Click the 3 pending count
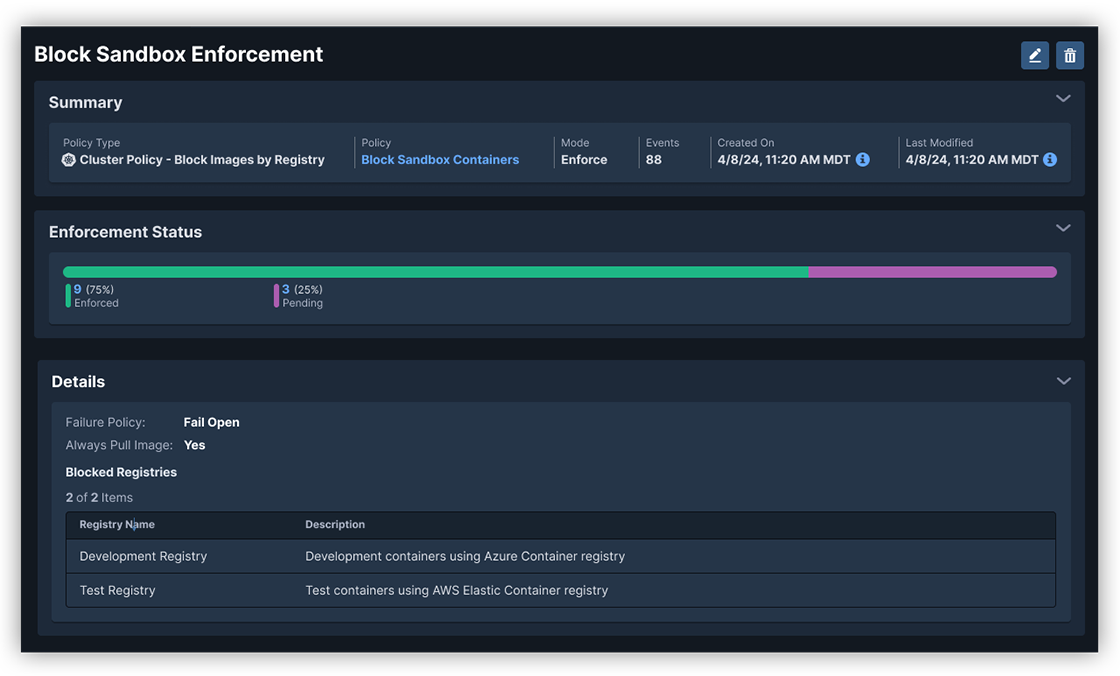Viewport: 1120px width, 676px height. click(286, 289)
